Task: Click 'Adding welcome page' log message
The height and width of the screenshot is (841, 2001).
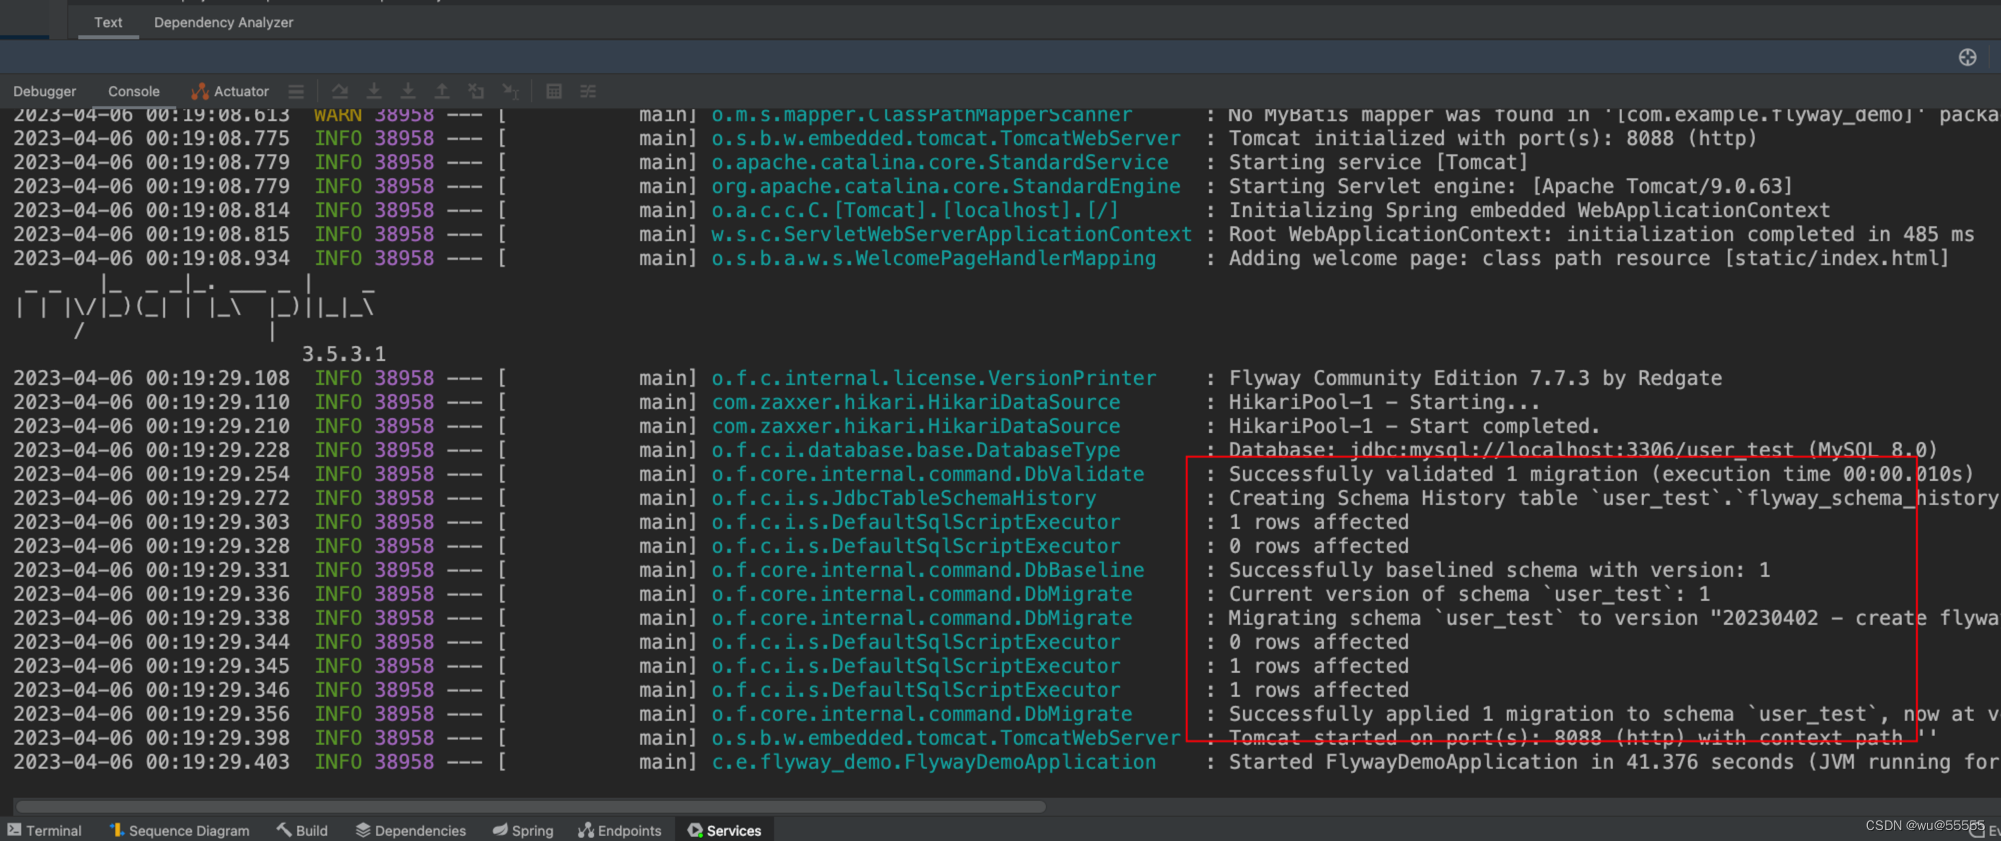Action: (1589, 258)
